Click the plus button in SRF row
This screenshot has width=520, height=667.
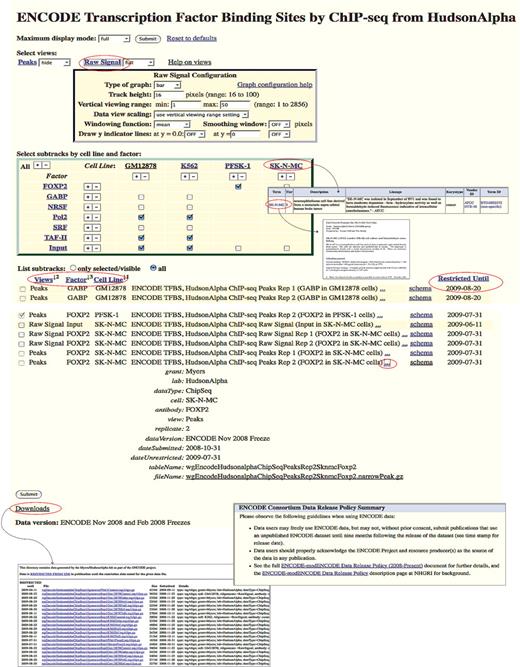[x=88, y=228]
